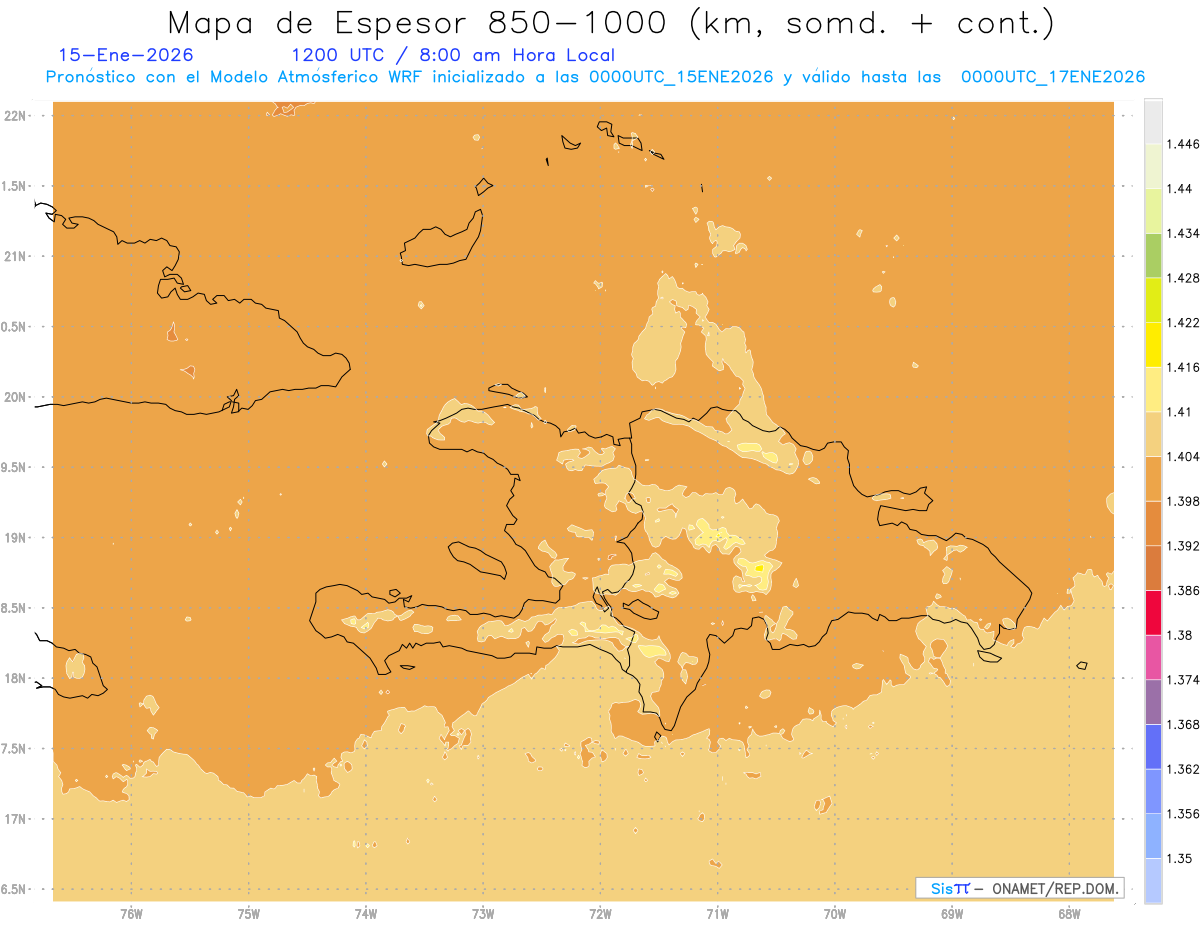Click the '18N' latitude label
The width and height of the screenshot is (1200, 927).
[x=17, y=678]
